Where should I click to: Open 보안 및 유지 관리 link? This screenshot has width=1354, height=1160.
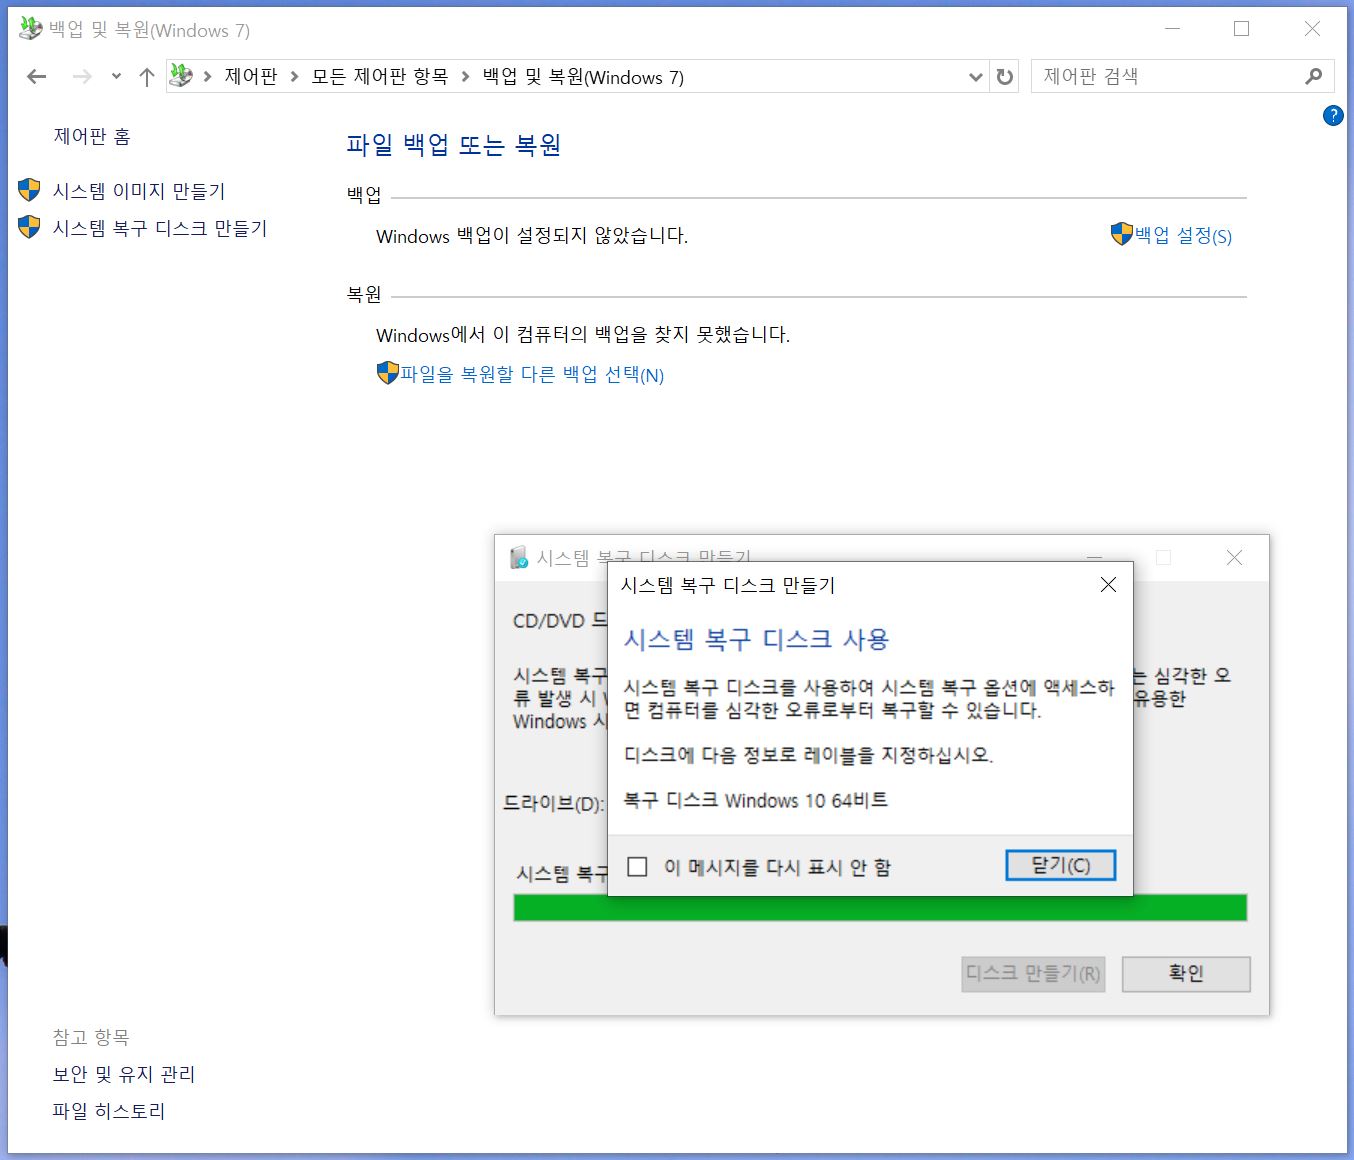pos(124,1075)
